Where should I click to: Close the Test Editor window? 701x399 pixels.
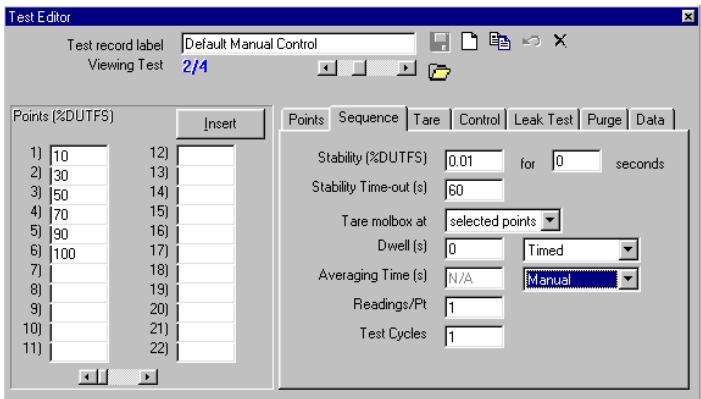click(688, 17)
